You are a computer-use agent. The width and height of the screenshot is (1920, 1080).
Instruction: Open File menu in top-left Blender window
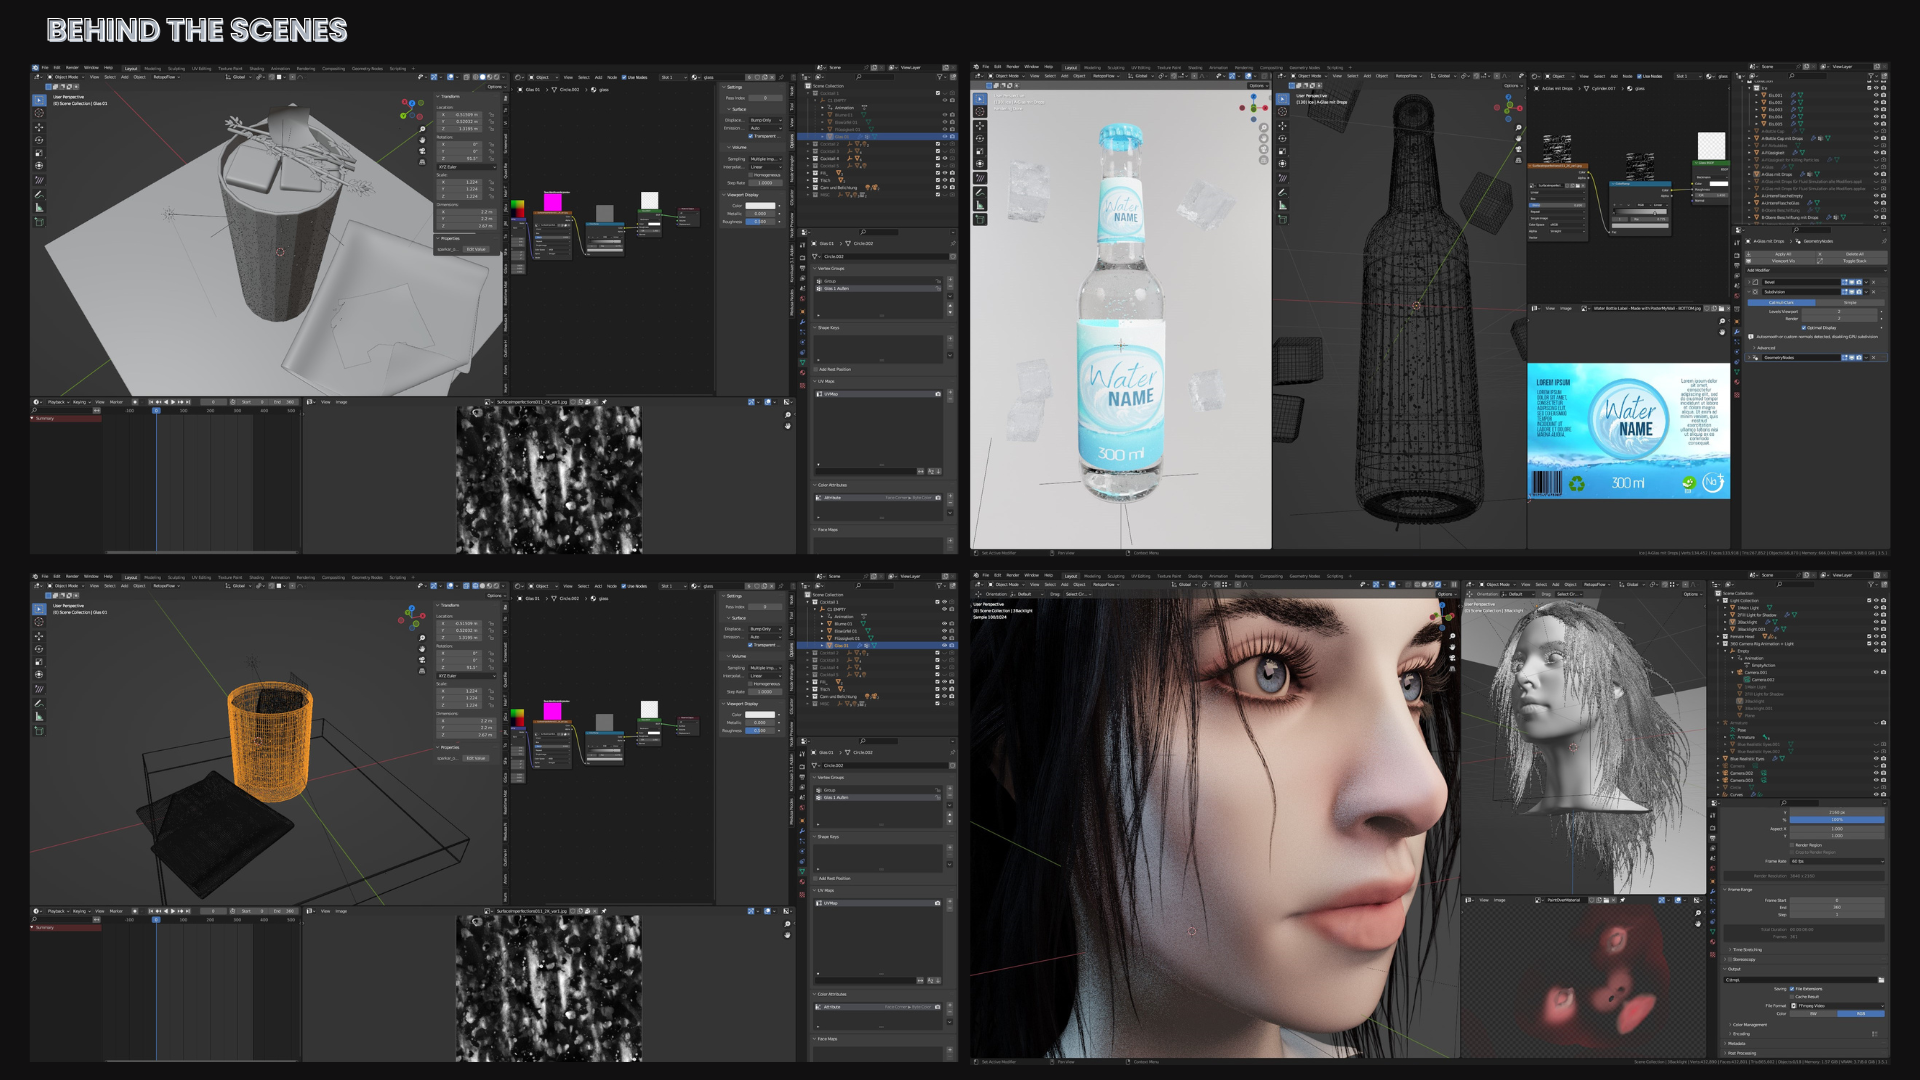45,67
